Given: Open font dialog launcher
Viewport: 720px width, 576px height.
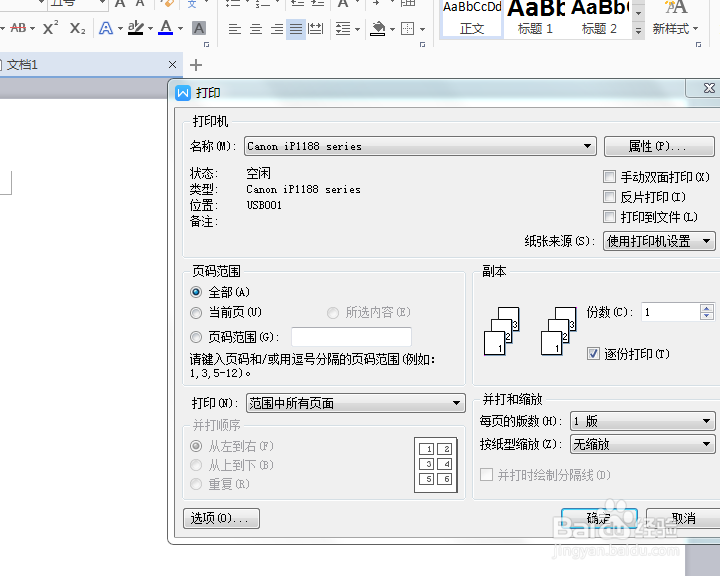Looking at the screenshot, I should [x=206, y=45].
